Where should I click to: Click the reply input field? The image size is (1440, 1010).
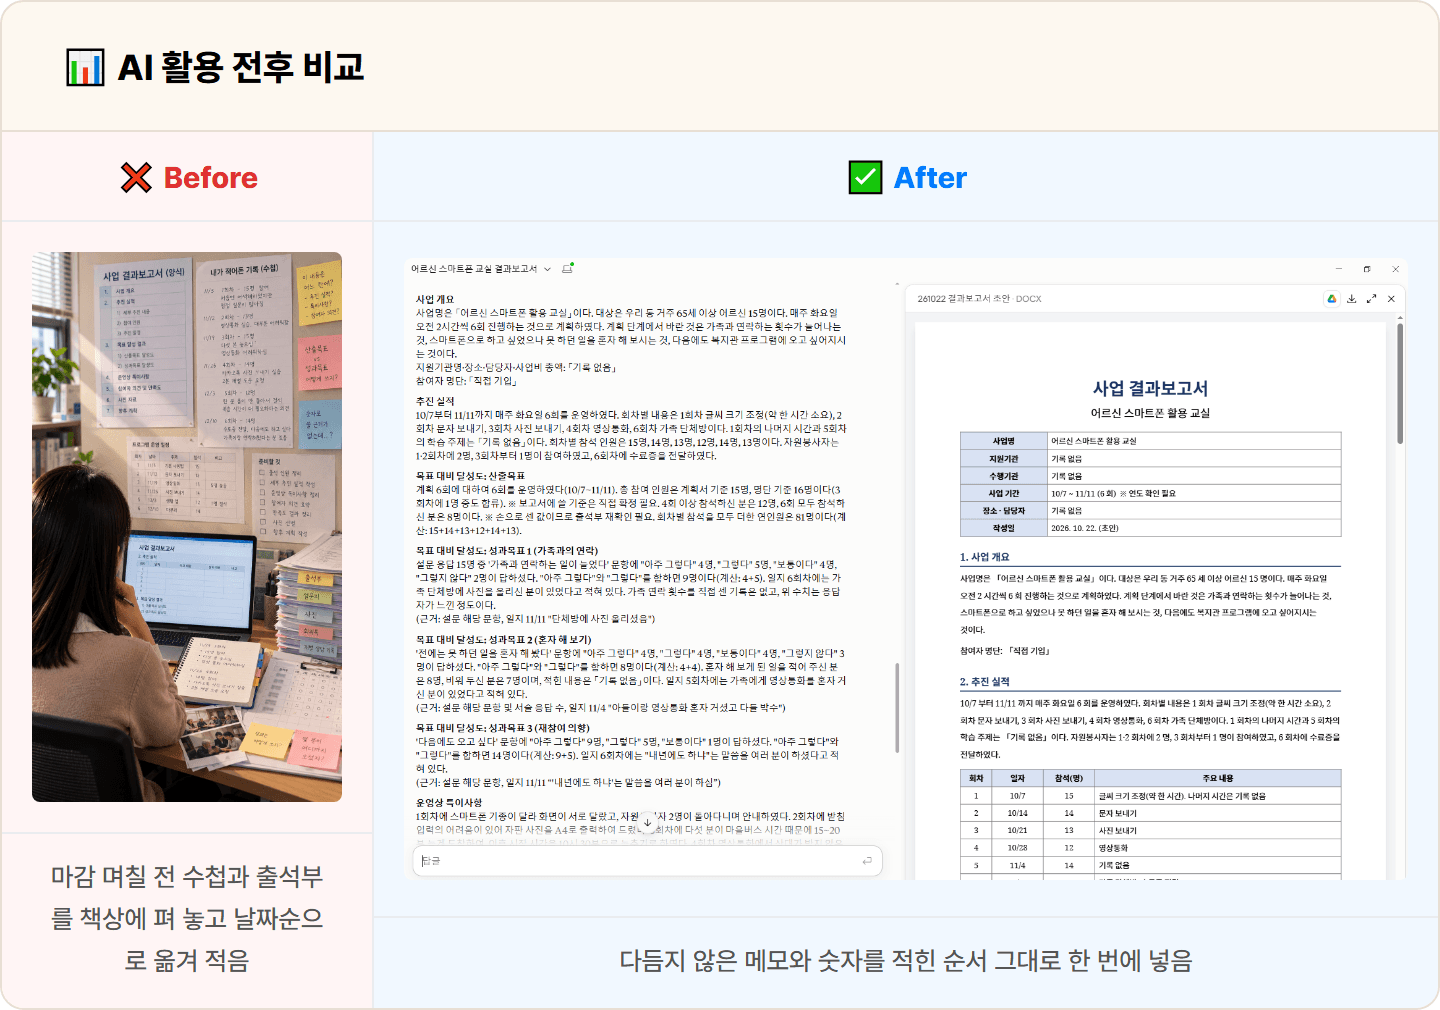pyautogui.click(x=647, y=861)
